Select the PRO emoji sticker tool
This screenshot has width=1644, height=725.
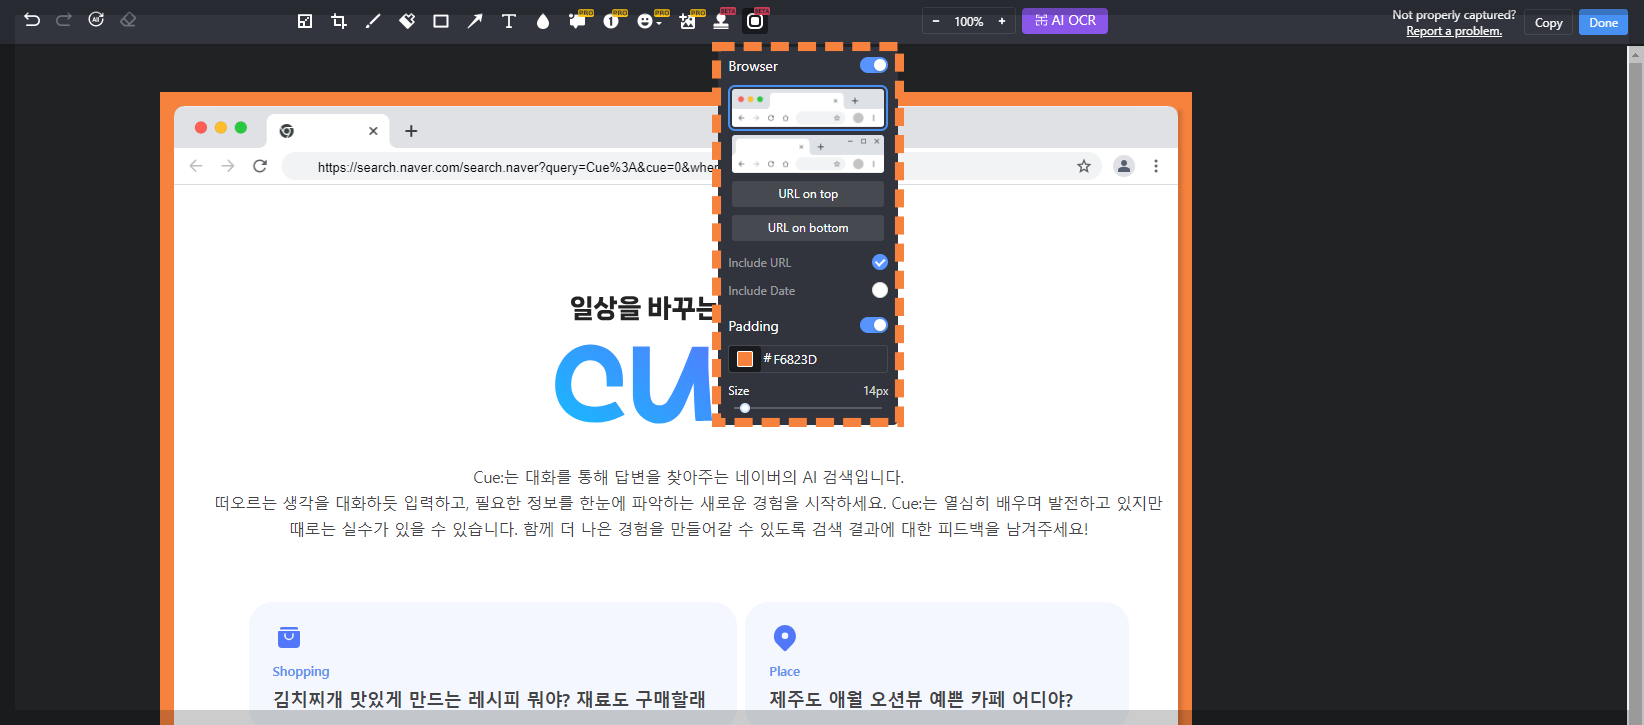click(x=645, y=21)
